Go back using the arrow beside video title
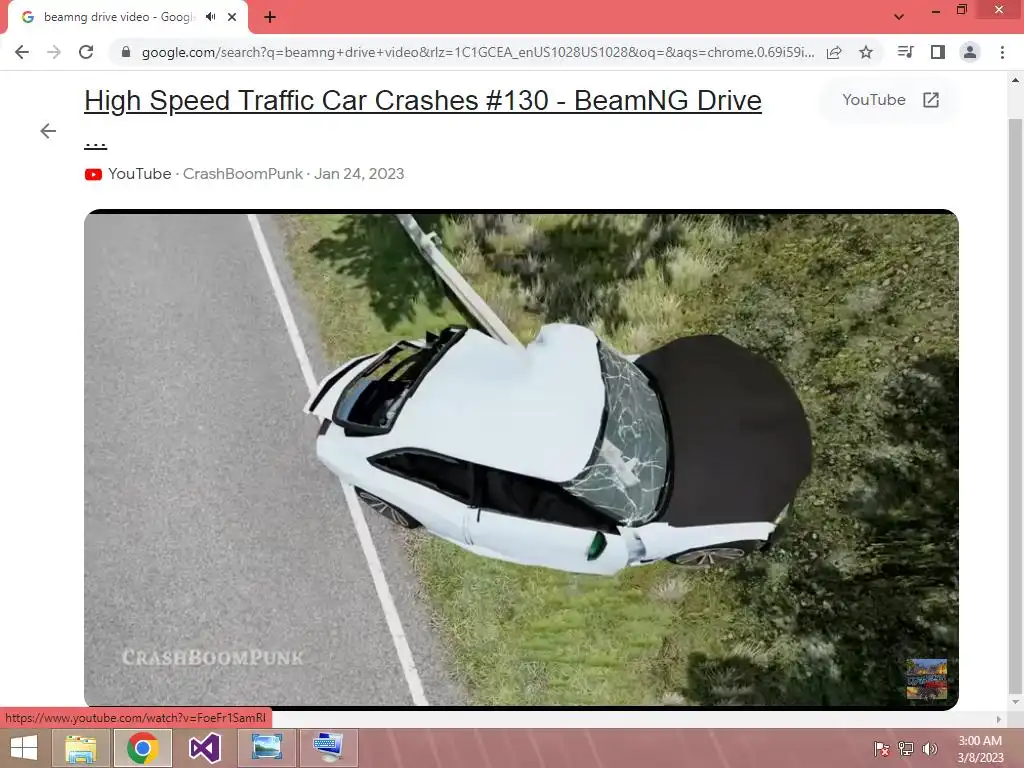Viewport: 1024px width, 768px height. pyautogui.click(x=48, y=131)
